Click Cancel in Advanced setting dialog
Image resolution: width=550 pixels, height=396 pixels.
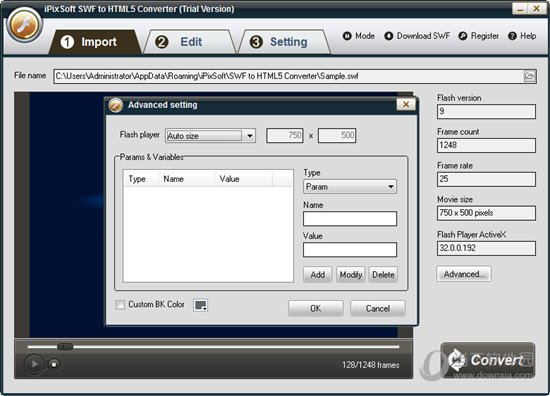[378, 308]
